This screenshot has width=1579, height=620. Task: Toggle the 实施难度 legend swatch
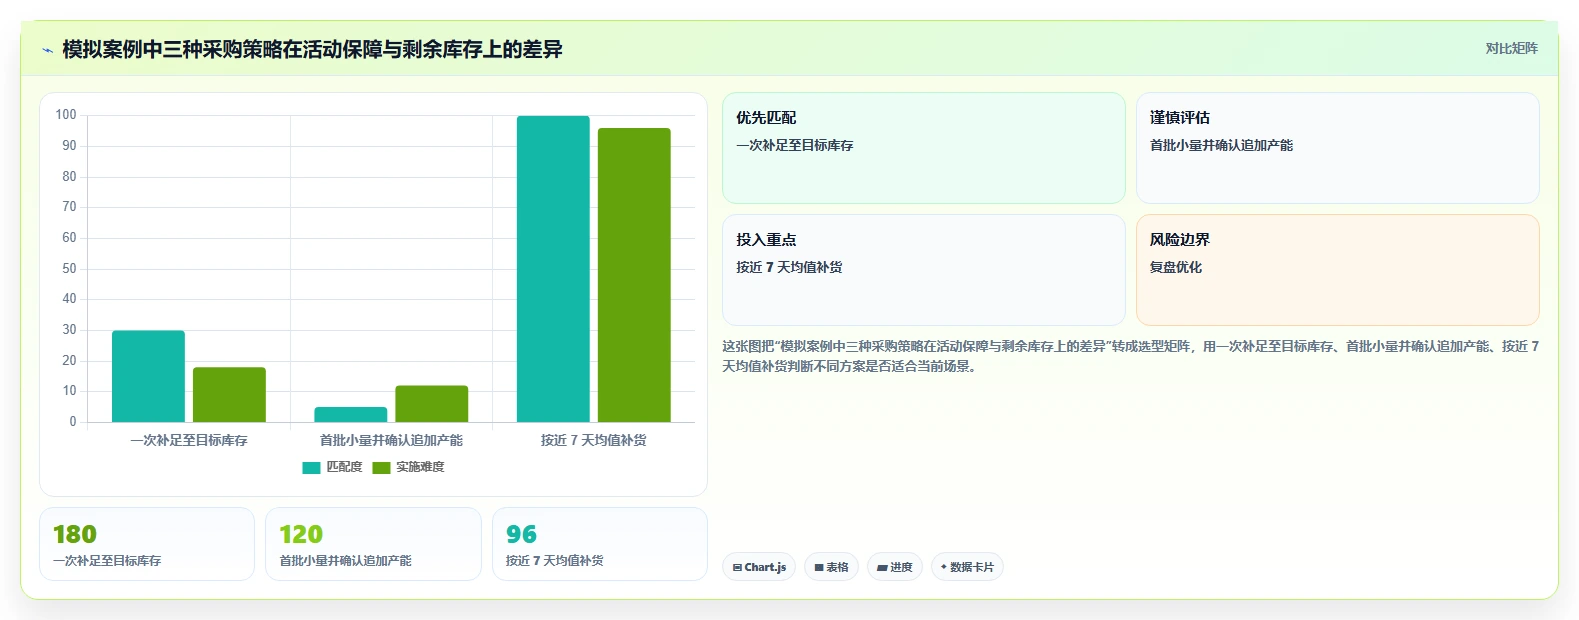(x=381, y=468)
